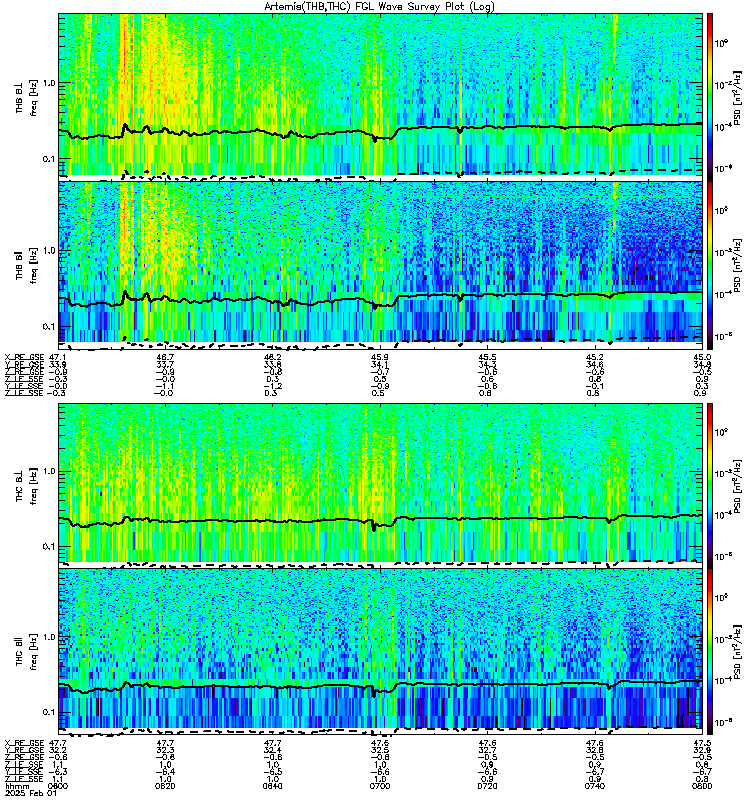The image size is (750, 800).
Task: Click the THB B∥ freq [Hz] axis label
Action: coord(26,265)
